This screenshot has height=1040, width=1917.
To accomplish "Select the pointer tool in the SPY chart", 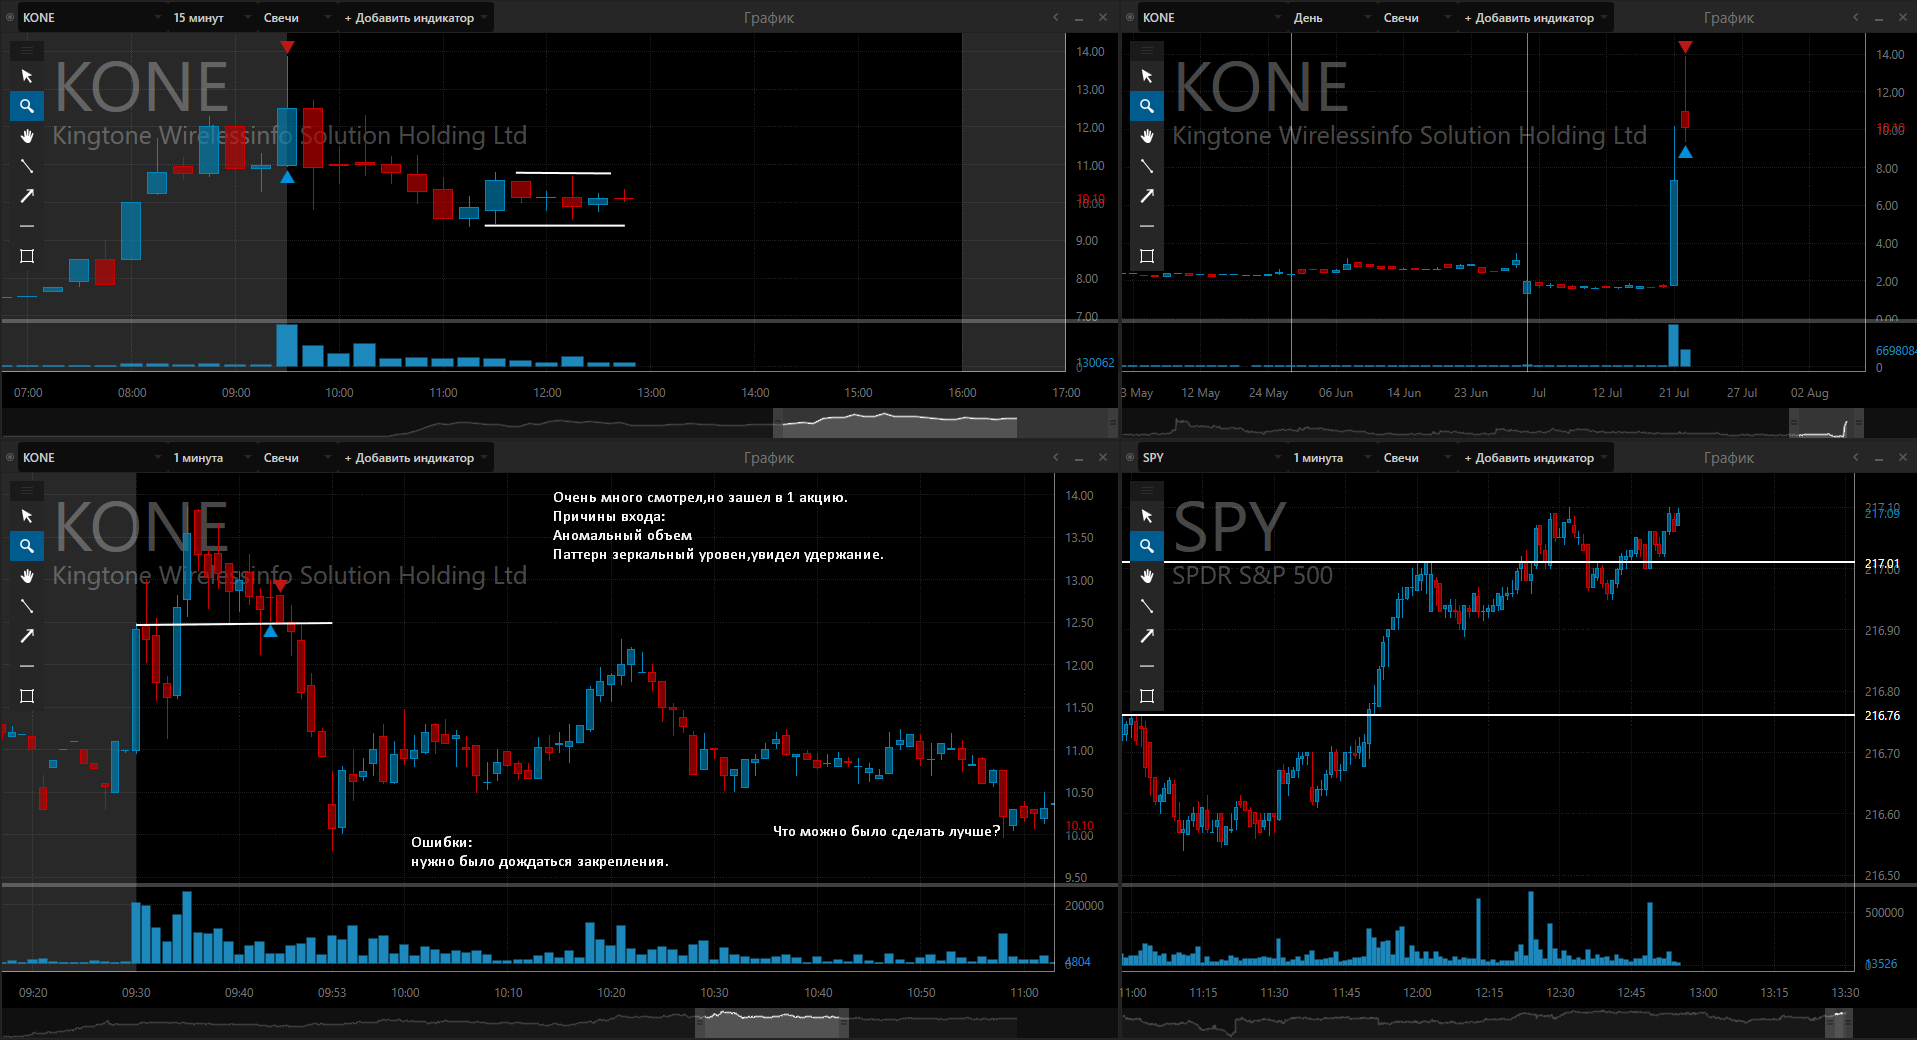I will [x=1147, y=516].
